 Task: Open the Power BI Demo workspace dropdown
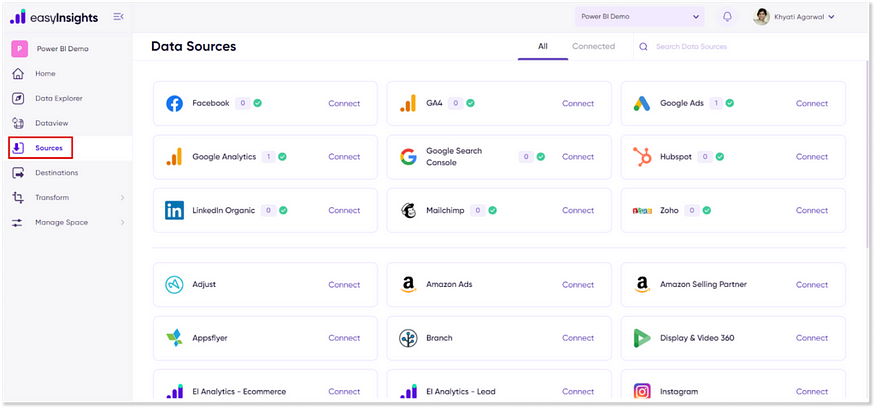pos(640,17)
